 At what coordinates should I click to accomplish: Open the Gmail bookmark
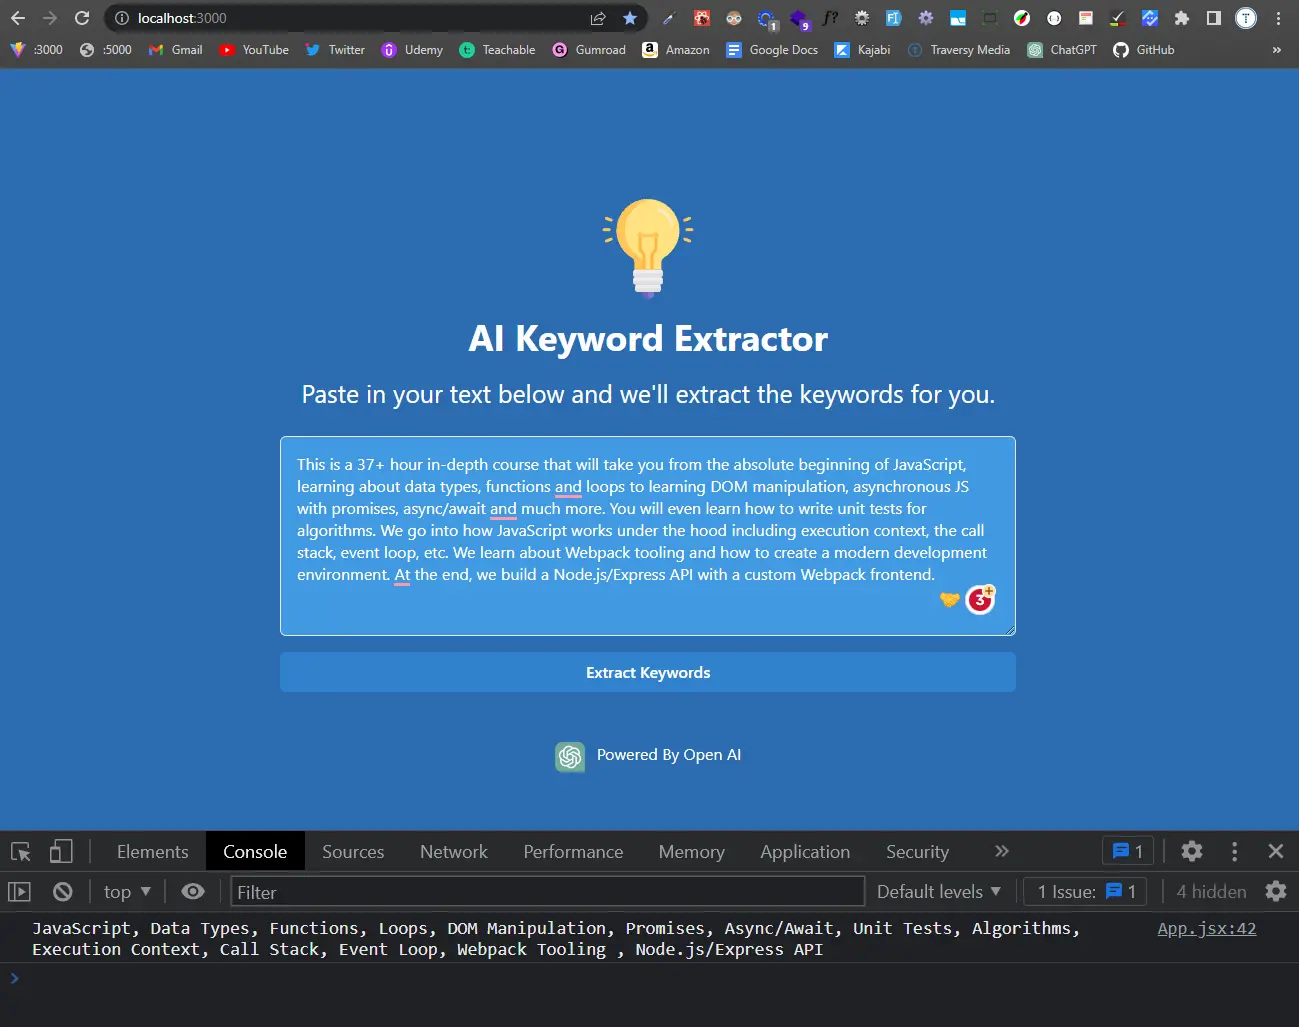pos(176,50)
